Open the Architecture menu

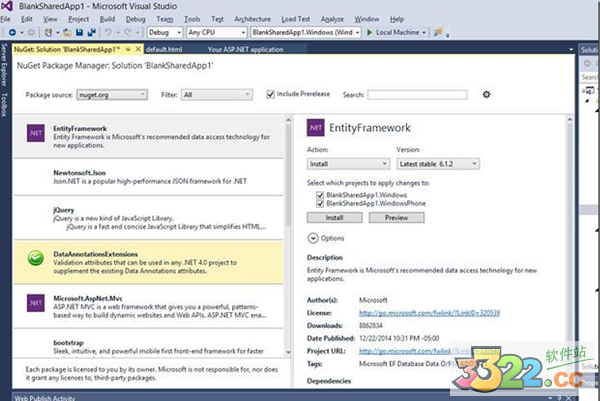(250, 18)
